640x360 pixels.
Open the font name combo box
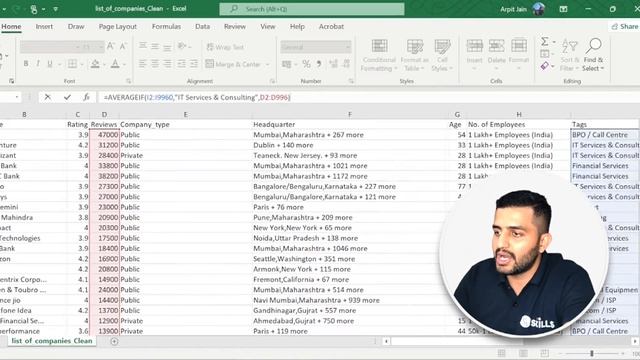click(49, 47)
